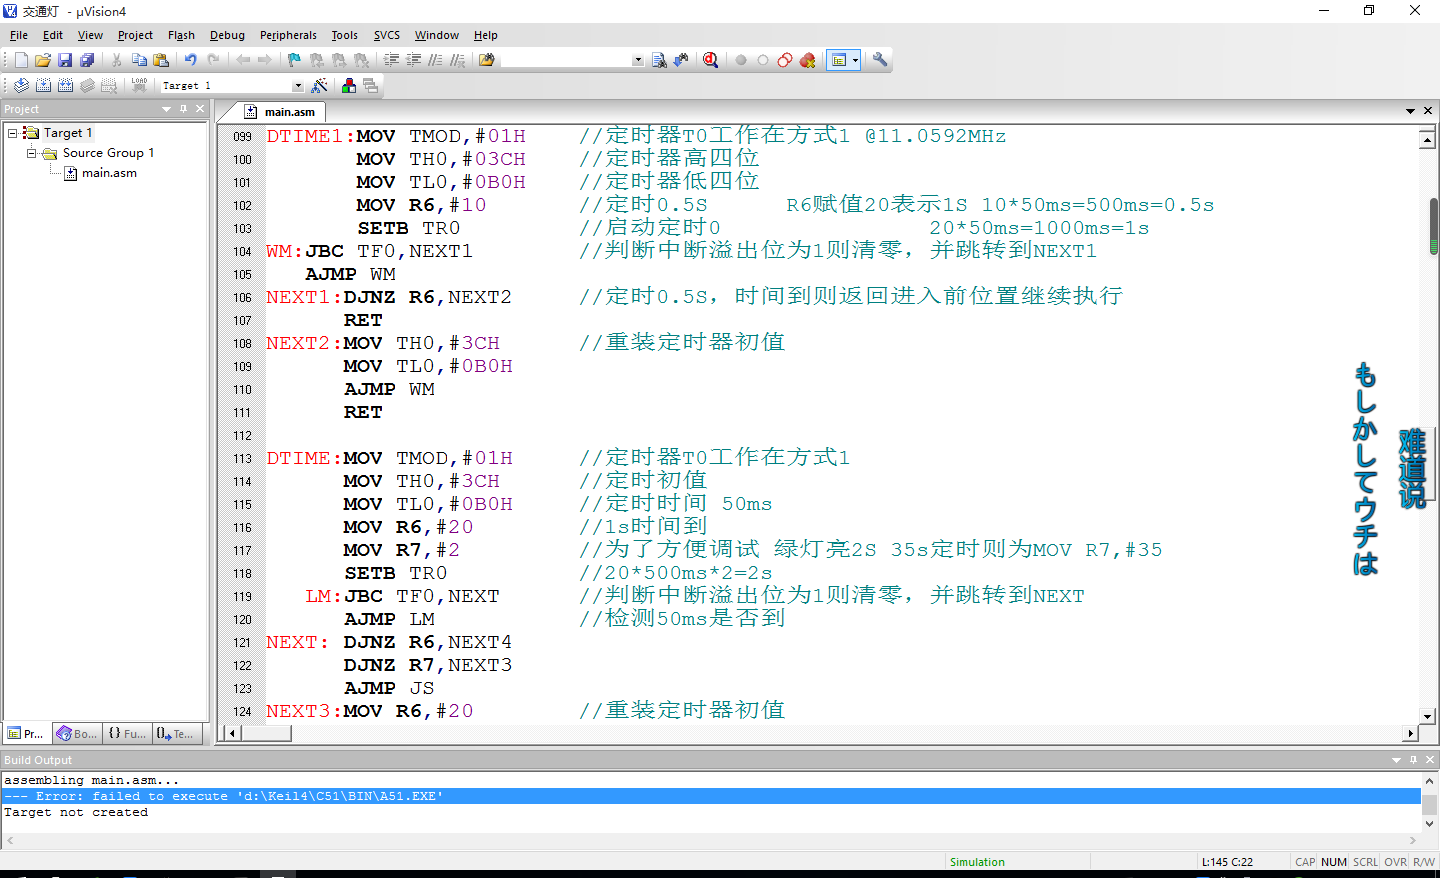Pin the Project panel with auto-hide

[x=184, y=109]
